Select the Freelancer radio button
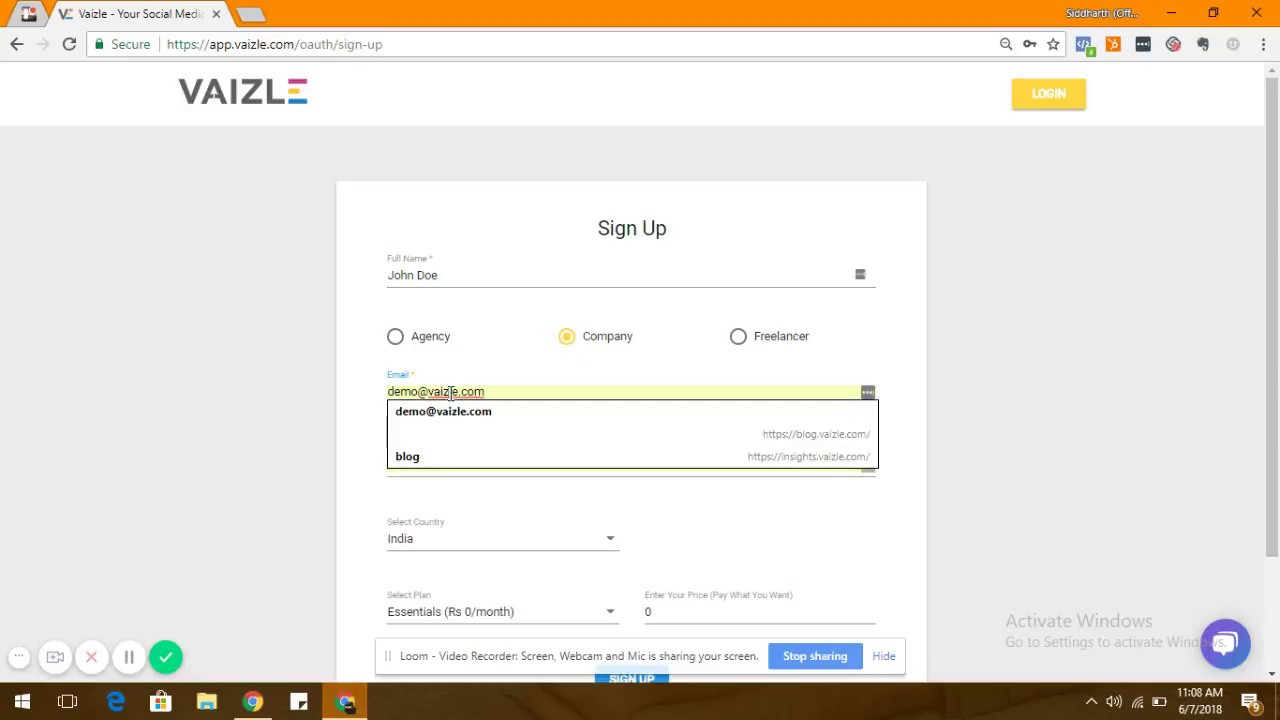Screen dimensions: 1280x720 coord(738,337)
